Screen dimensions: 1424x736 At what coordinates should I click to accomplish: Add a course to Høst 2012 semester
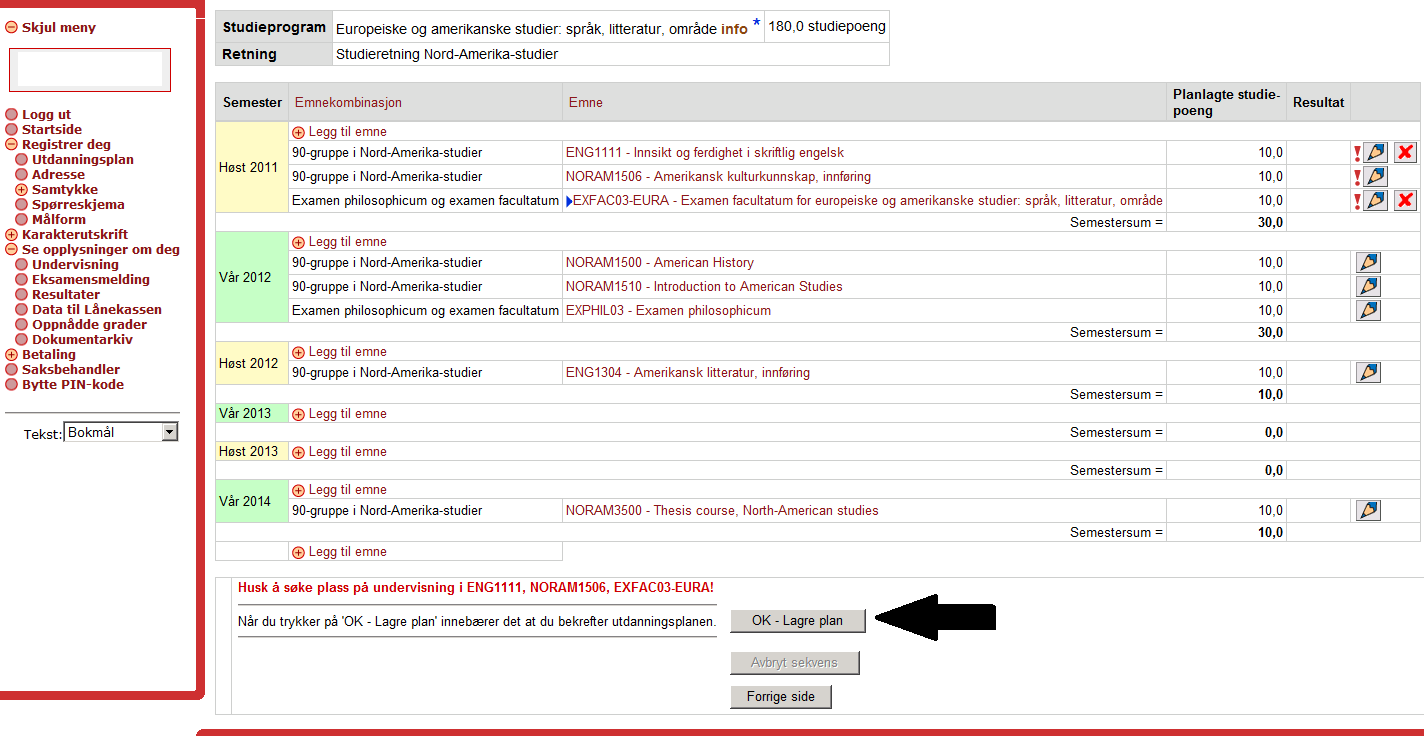click(339, 352)
